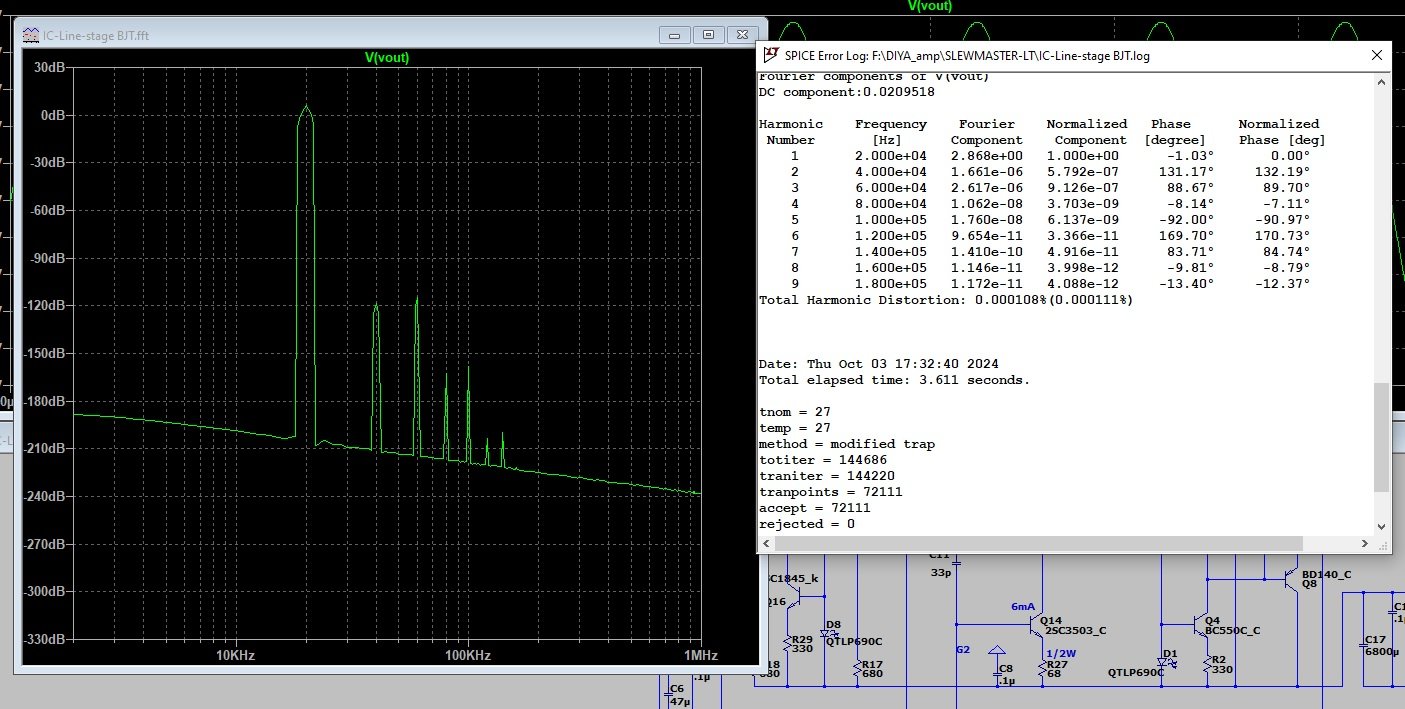Screen dimensions: 1405x709
Task: Click the error log scroll-up arrow
Action: click(1381, 81)
